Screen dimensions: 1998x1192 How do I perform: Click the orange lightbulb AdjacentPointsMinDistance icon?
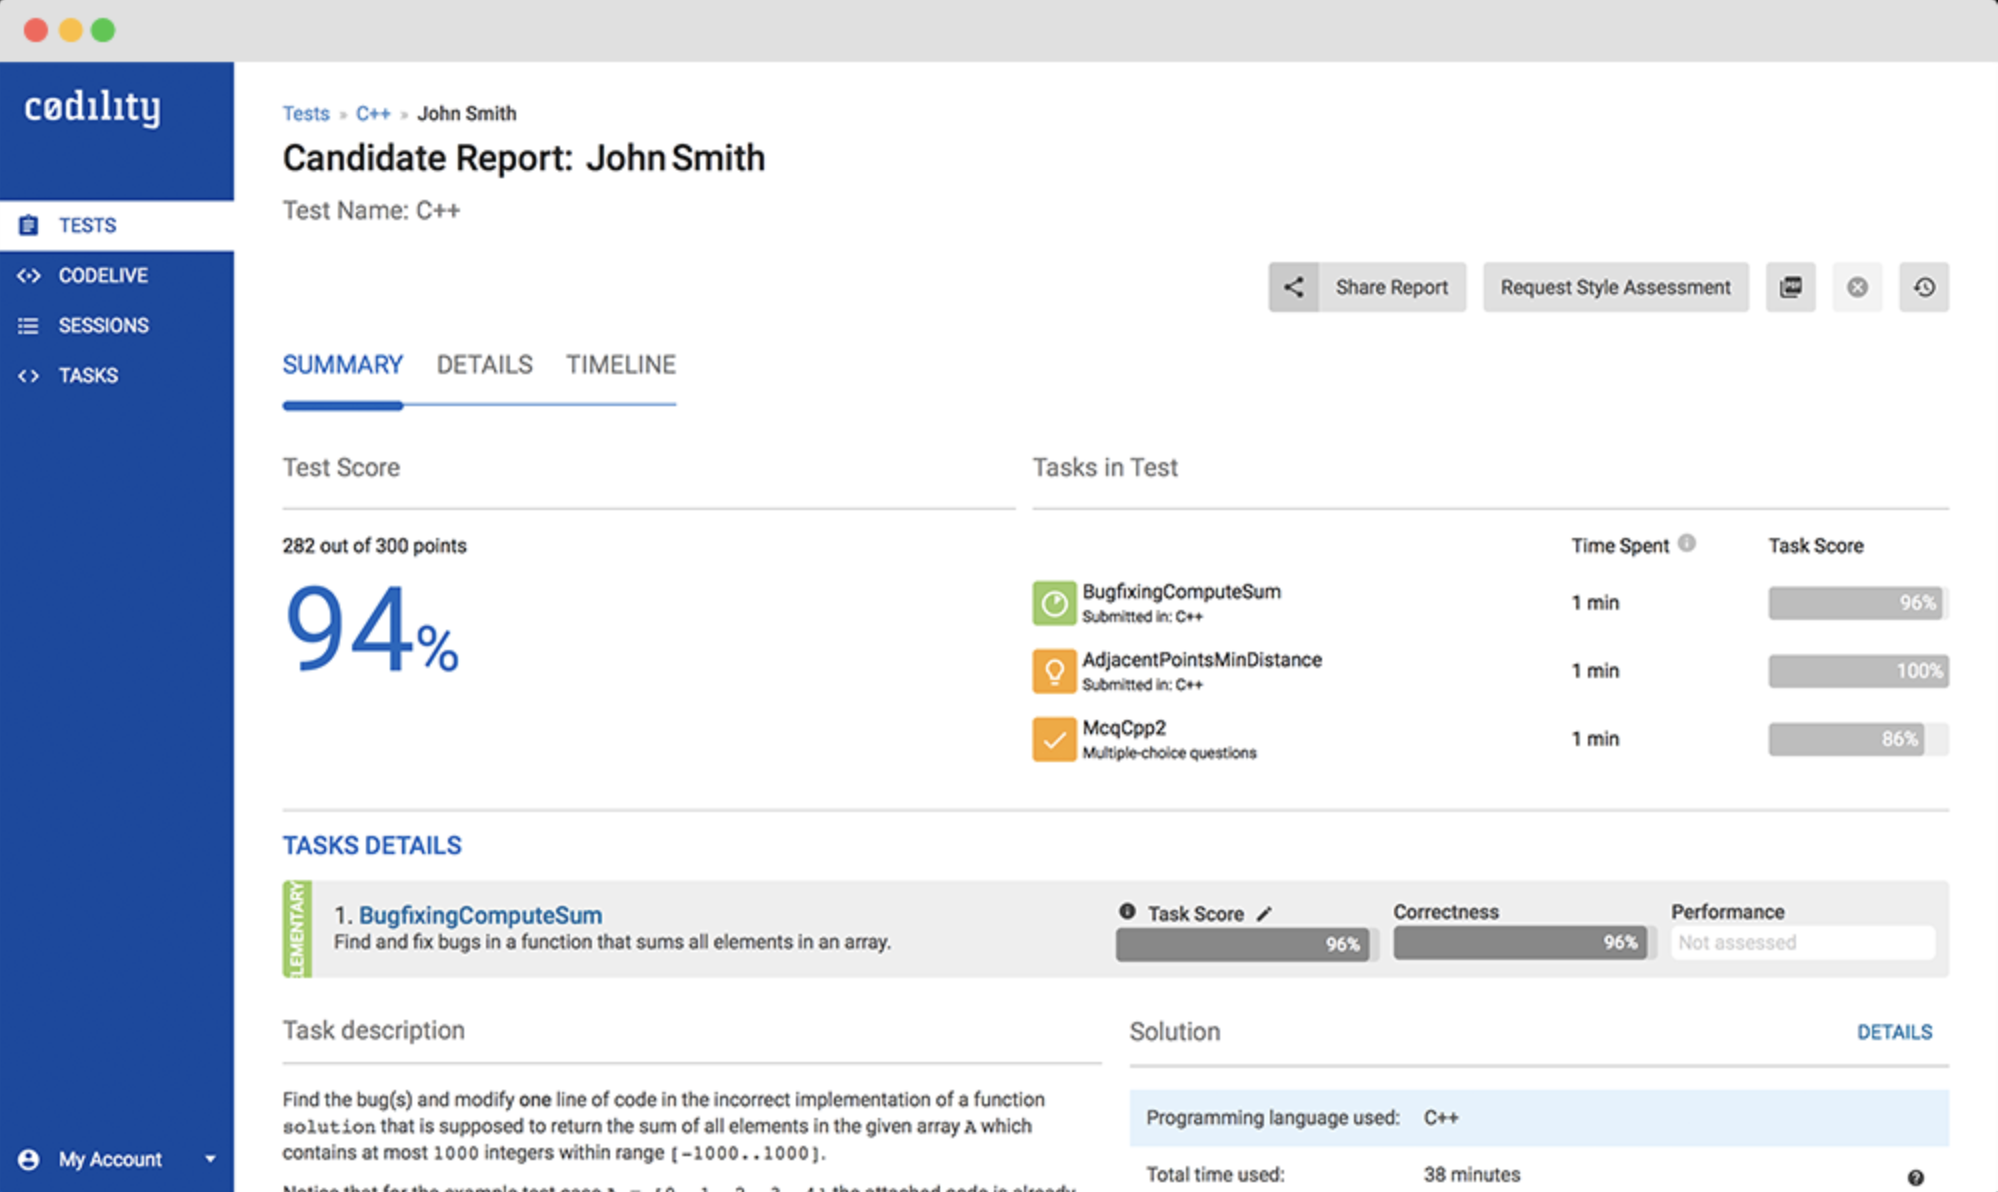pos(1054,671)
